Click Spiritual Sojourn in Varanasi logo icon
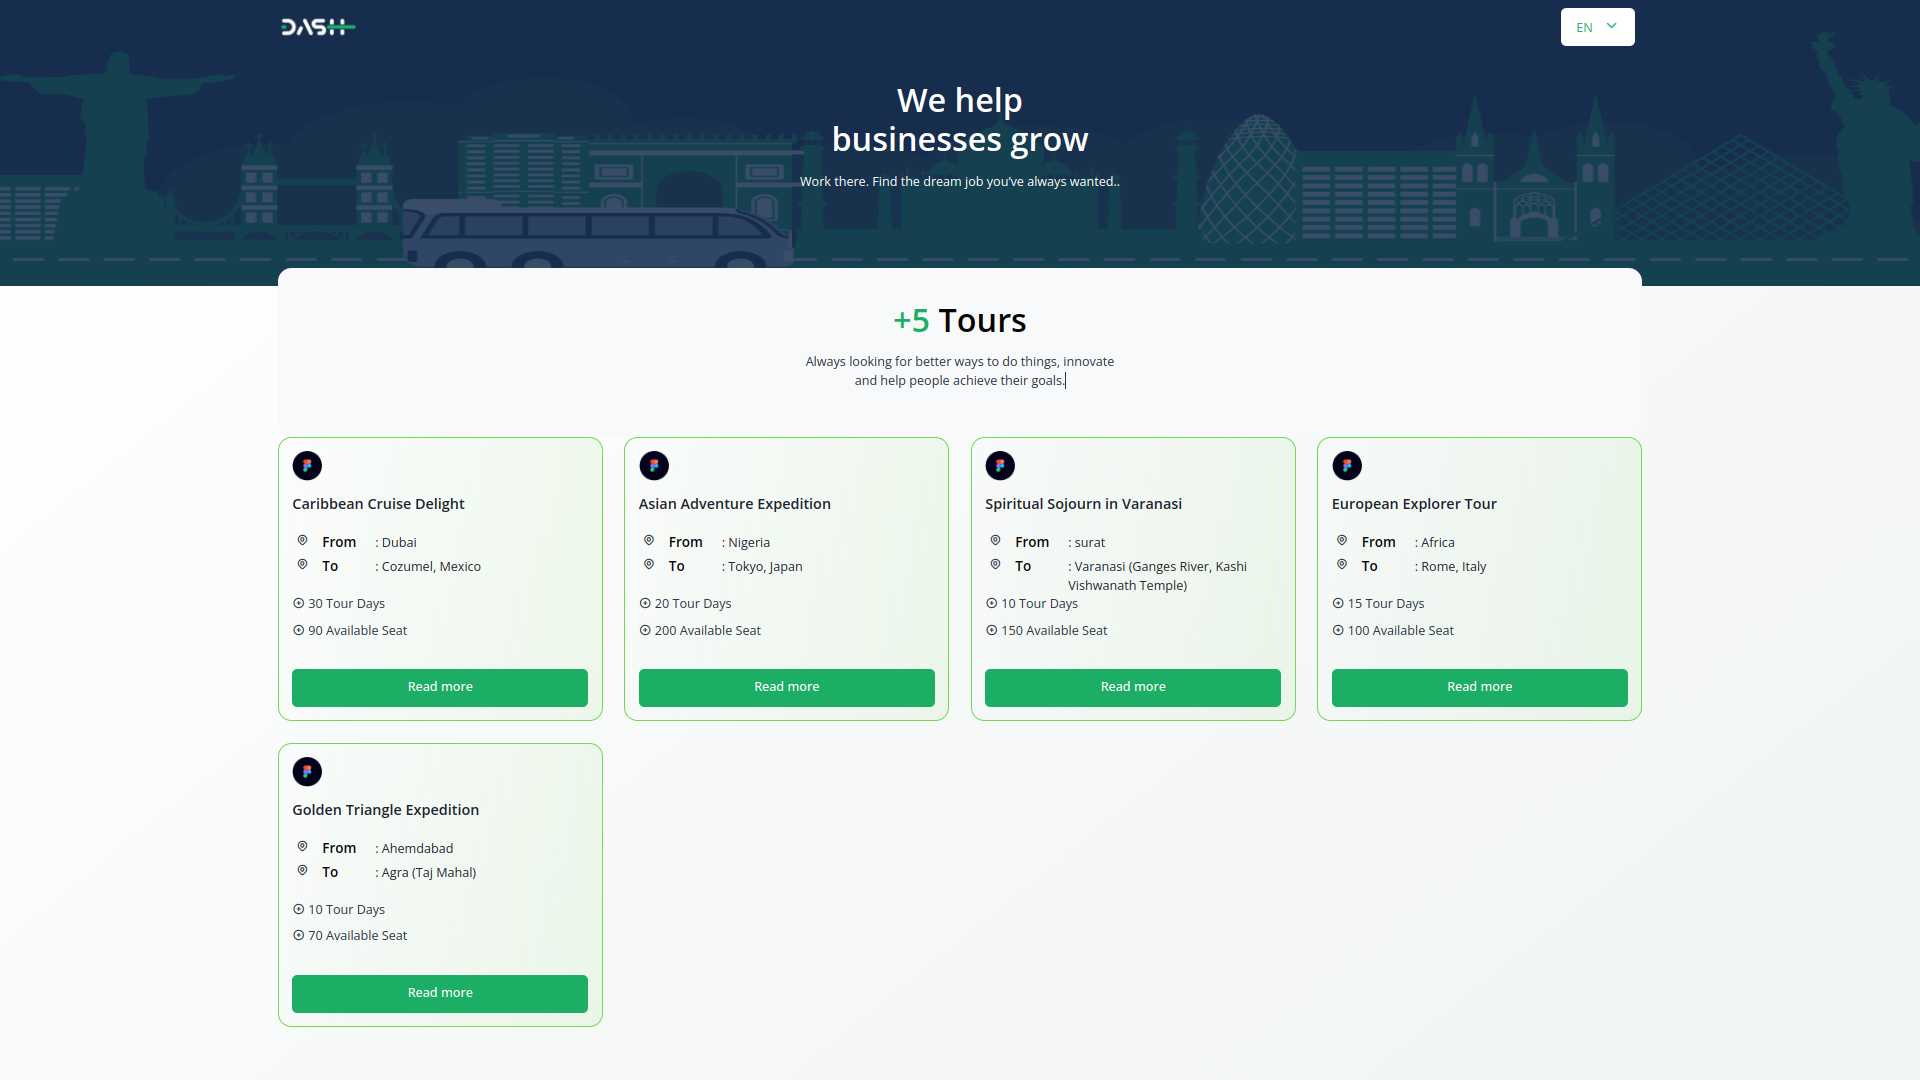 click(1000, 466)
